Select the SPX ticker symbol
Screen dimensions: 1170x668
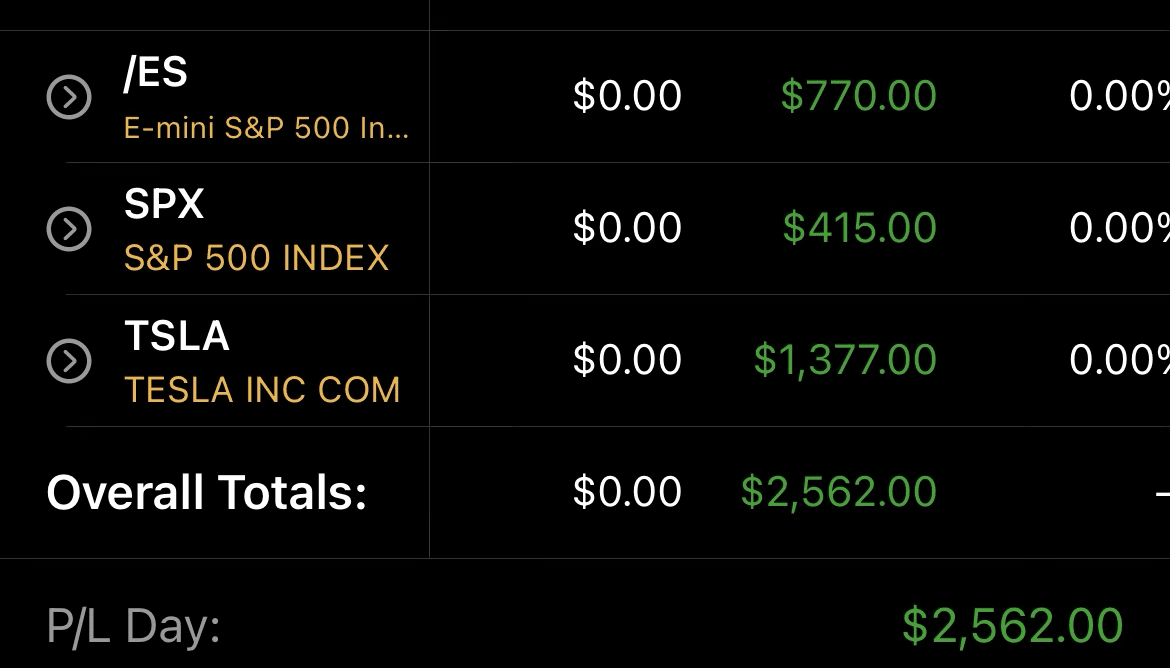(164, 205)
